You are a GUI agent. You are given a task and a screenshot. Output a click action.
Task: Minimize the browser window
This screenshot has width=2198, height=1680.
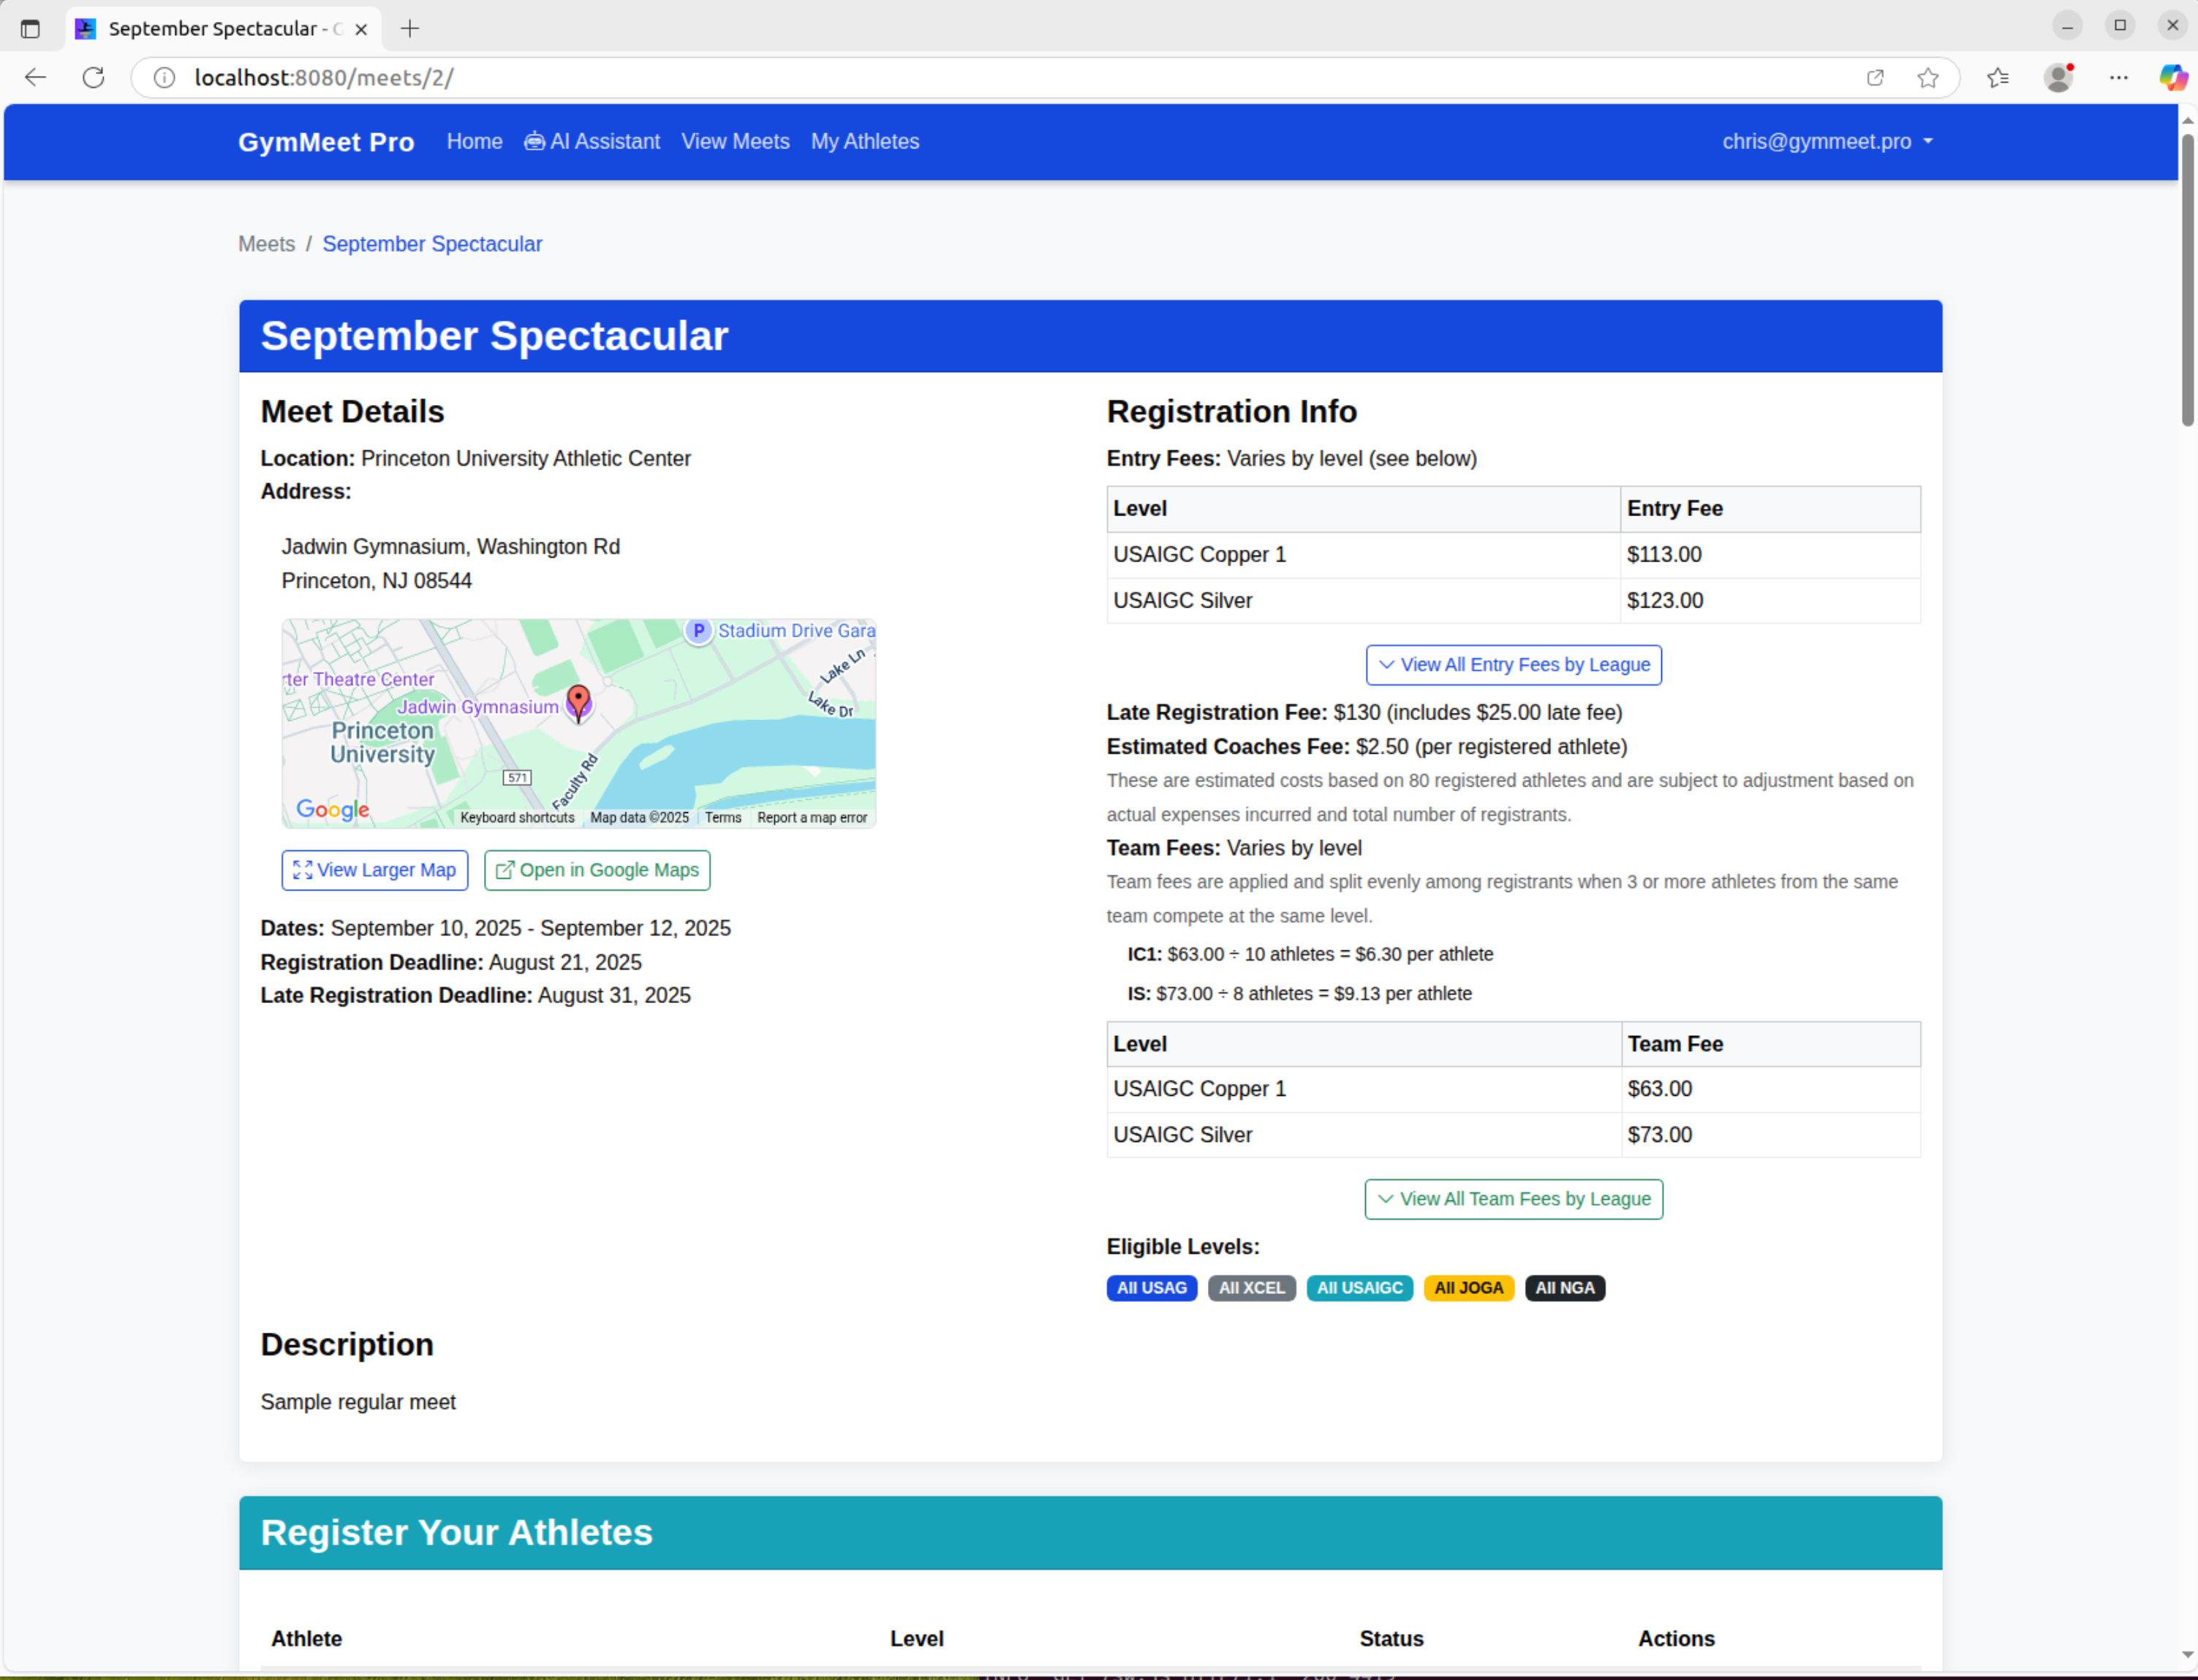(x=2067, y=26)
